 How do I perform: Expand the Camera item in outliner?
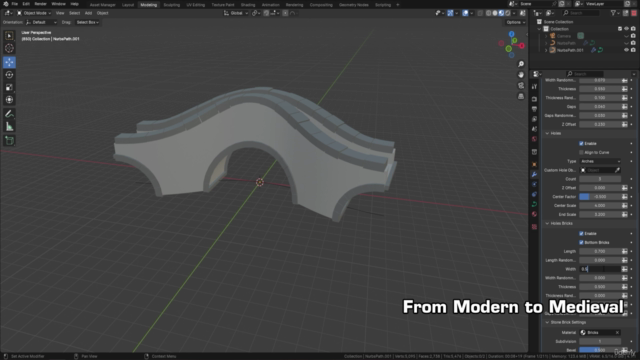pyautogui.click(x=546, y=36)
